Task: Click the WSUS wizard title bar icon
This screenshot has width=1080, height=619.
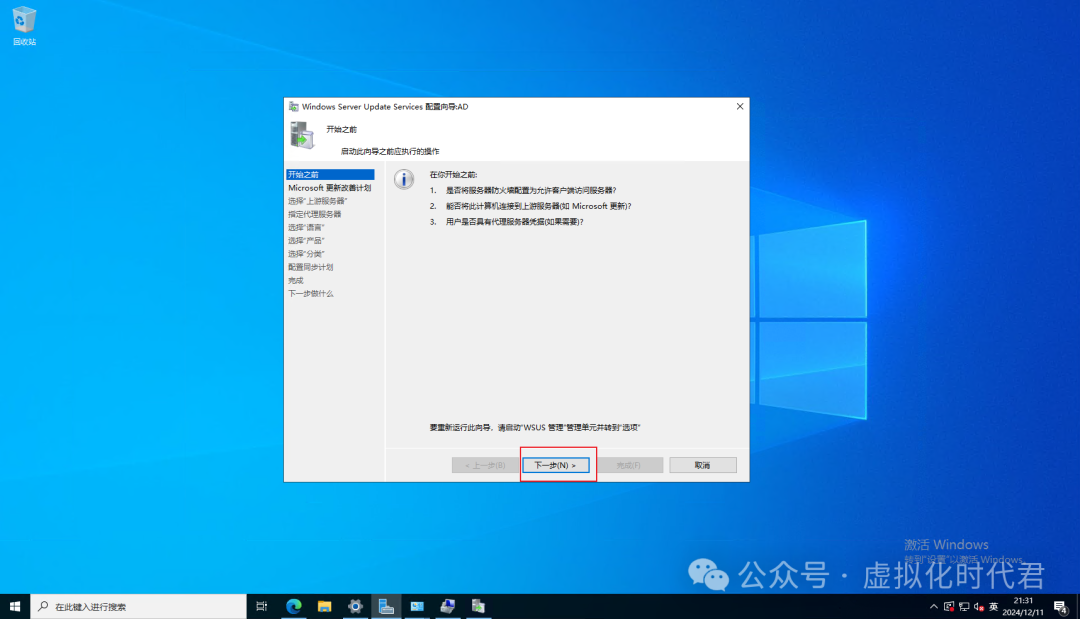Action: click(293, 107)
